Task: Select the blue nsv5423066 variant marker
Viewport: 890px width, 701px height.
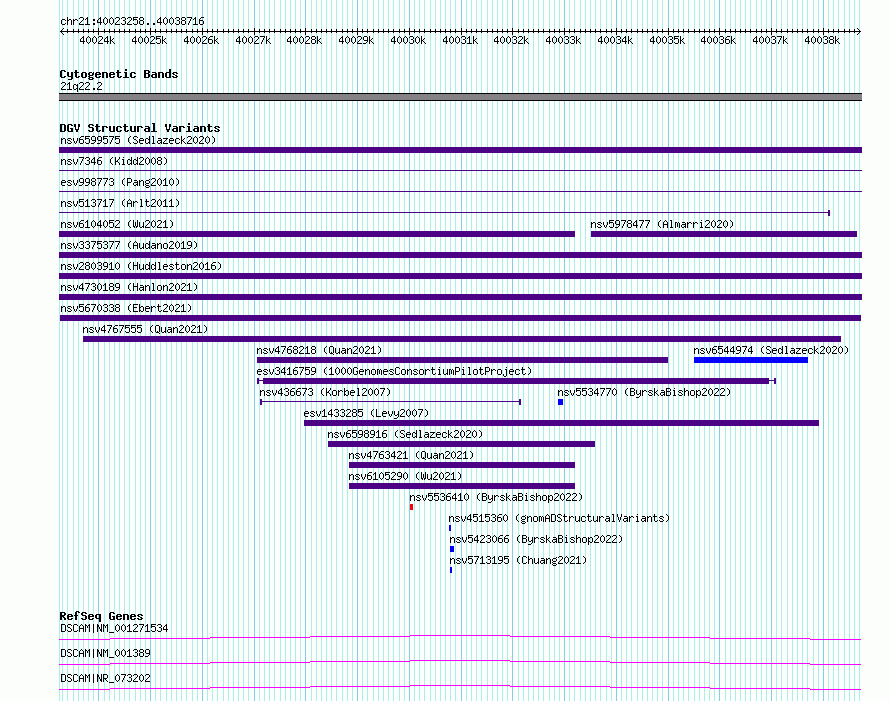Action: 452,549
